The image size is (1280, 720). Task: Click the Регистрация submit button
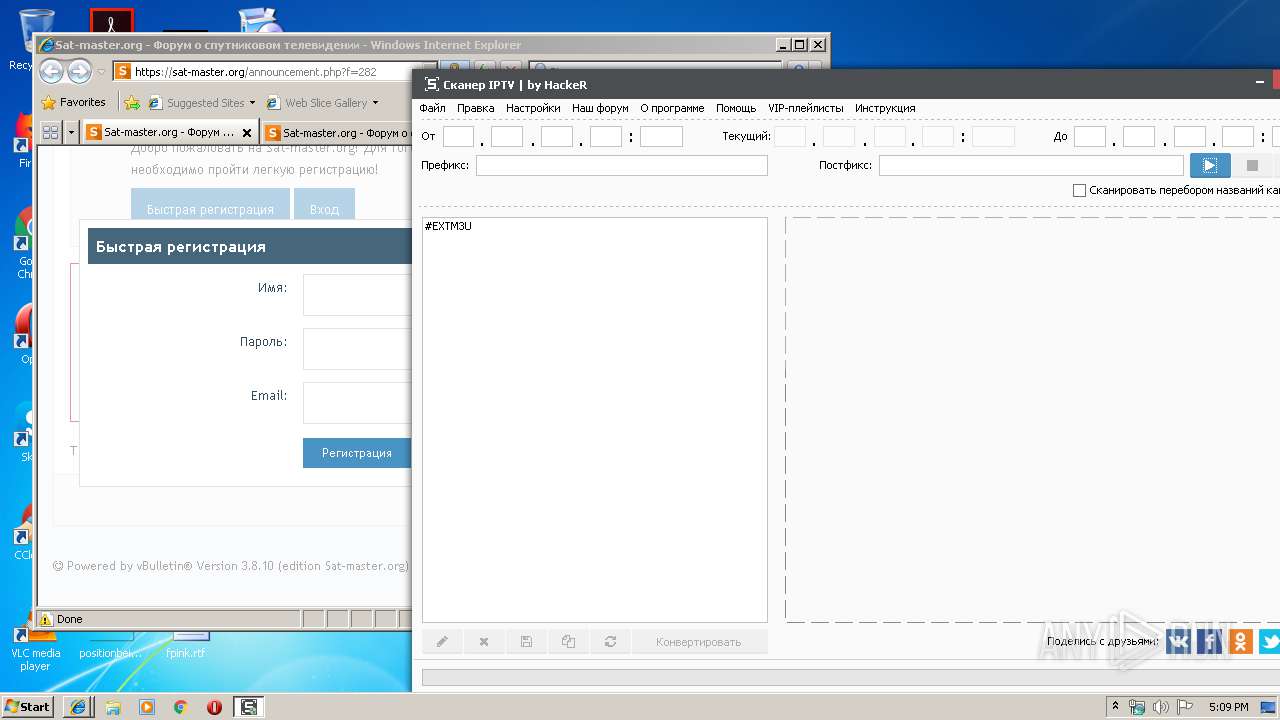[x=357, y=453]
